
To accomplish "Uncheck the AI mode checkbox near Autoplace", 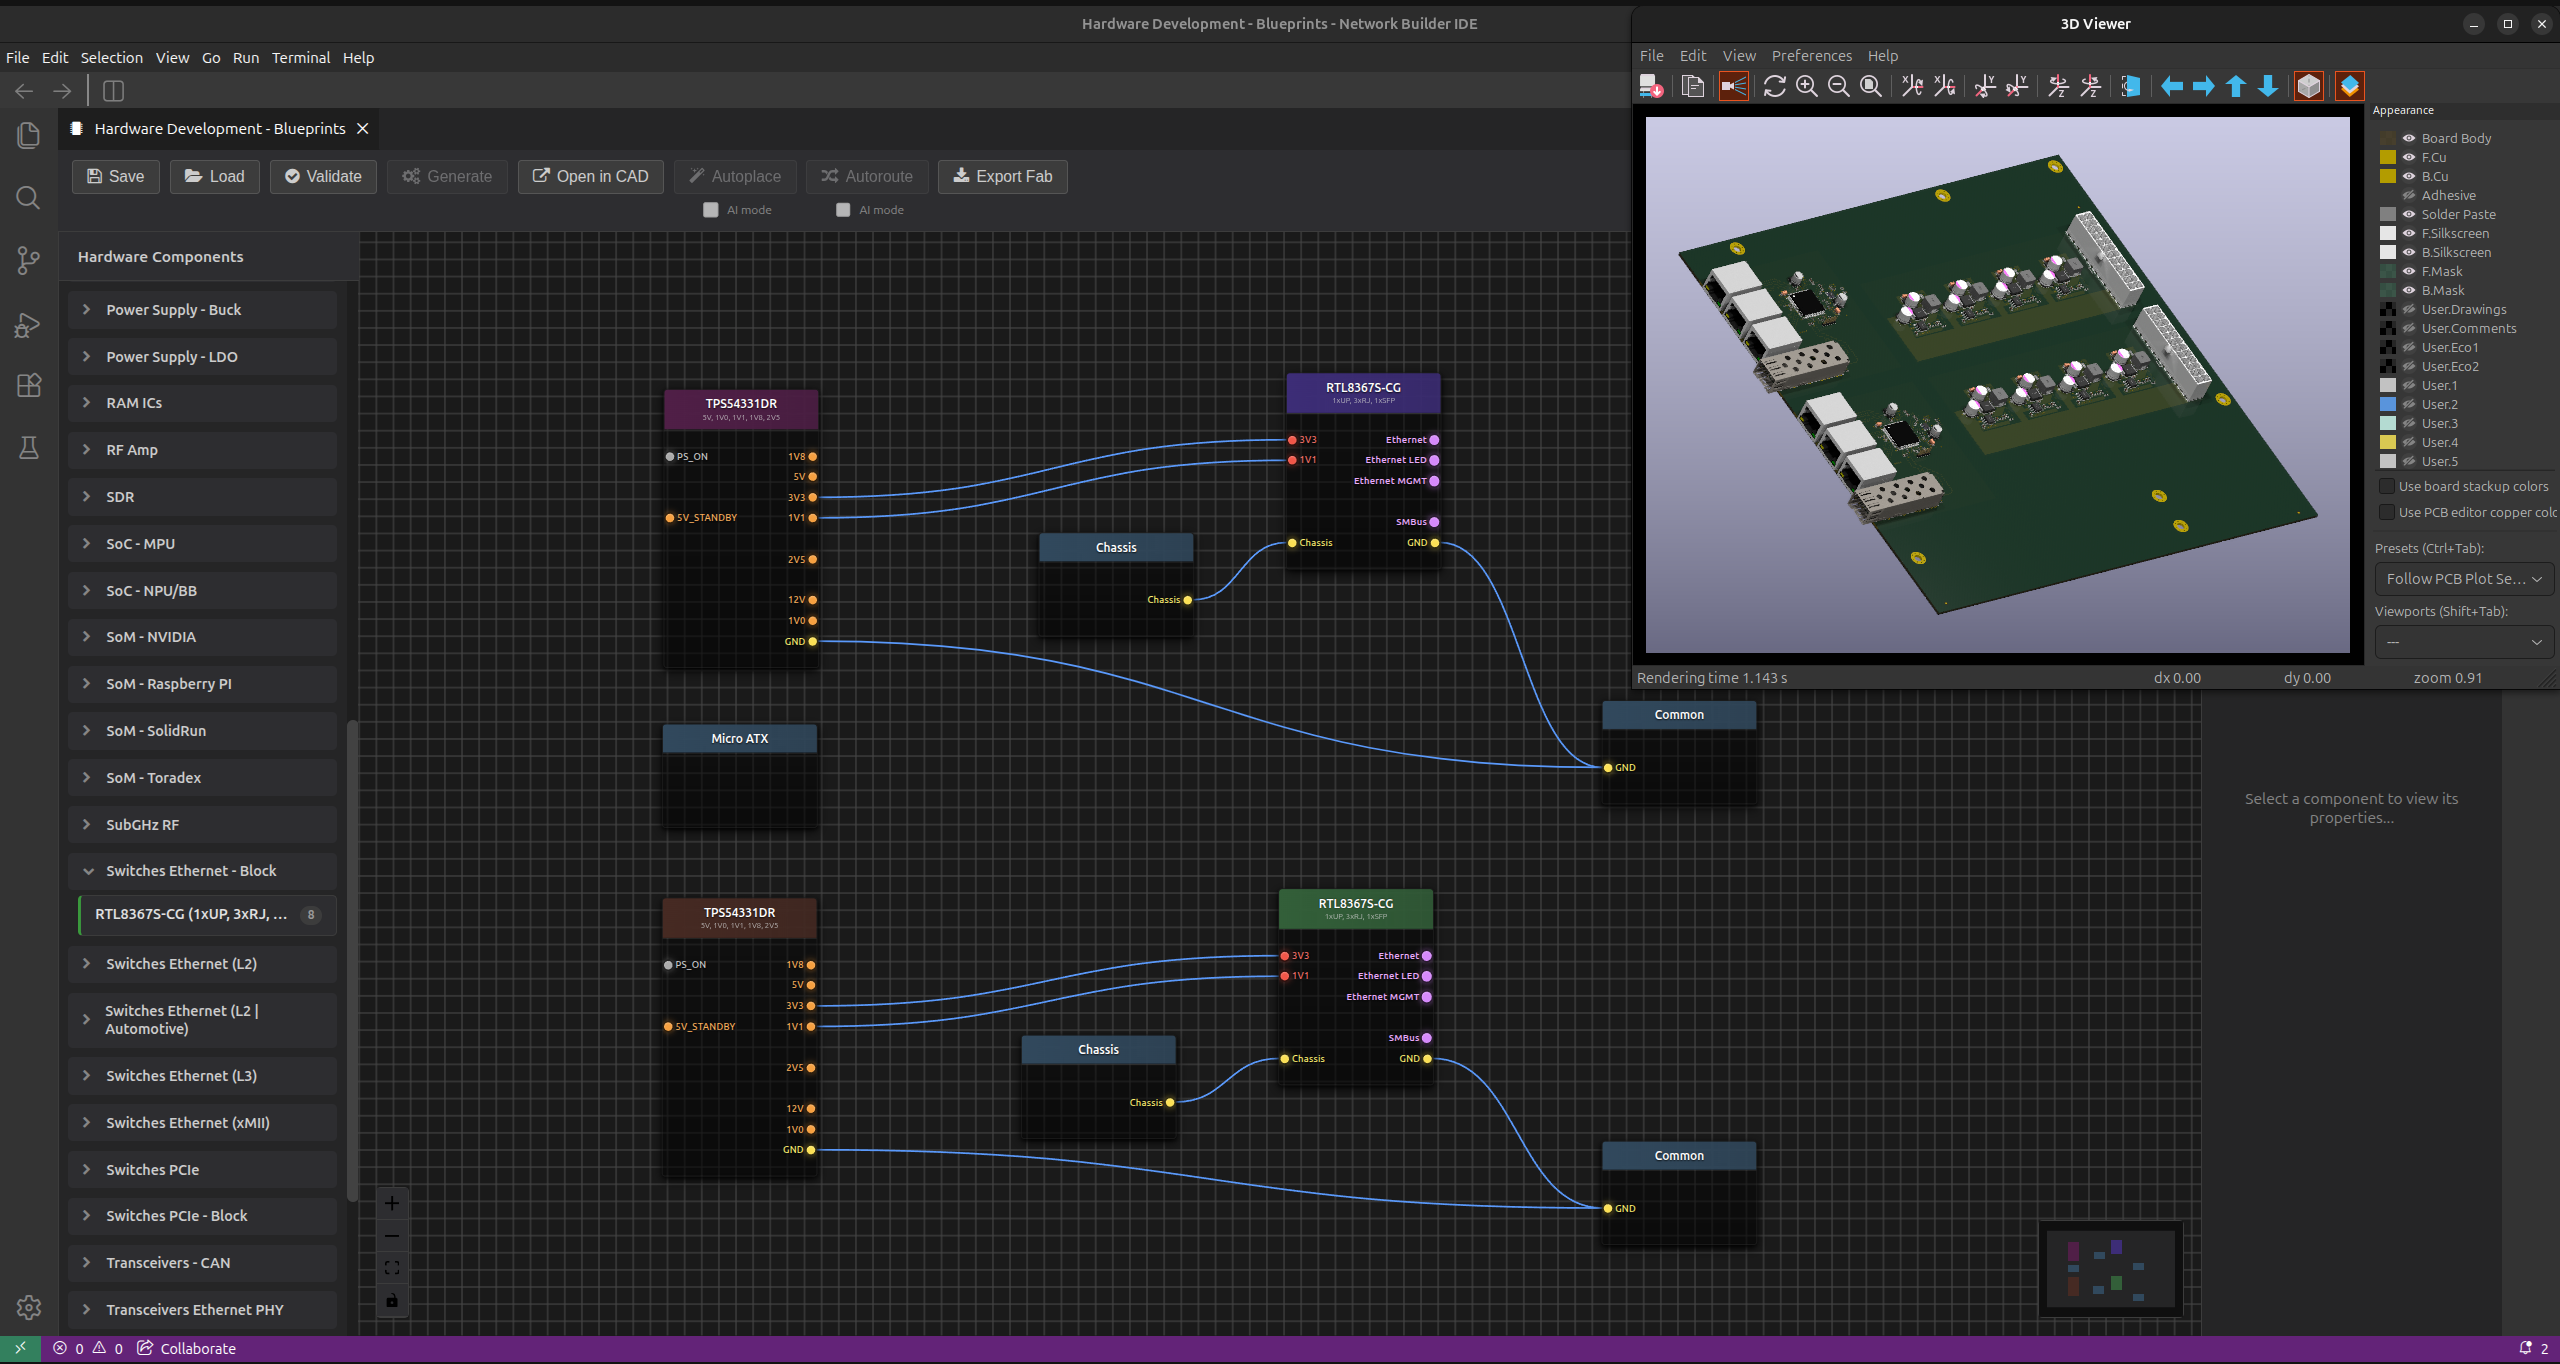I will click(x=710, y=210).
